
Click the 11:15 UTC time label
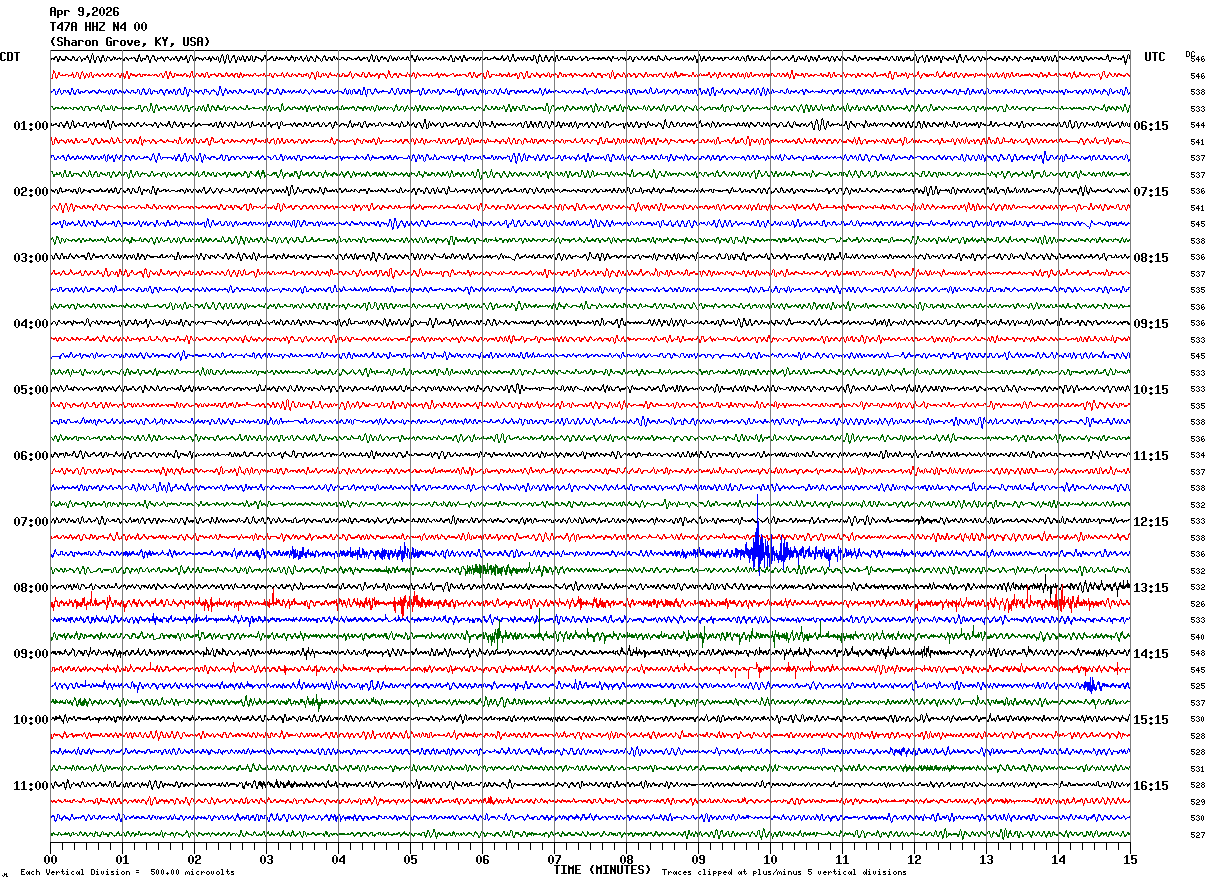pos(1151,456)
